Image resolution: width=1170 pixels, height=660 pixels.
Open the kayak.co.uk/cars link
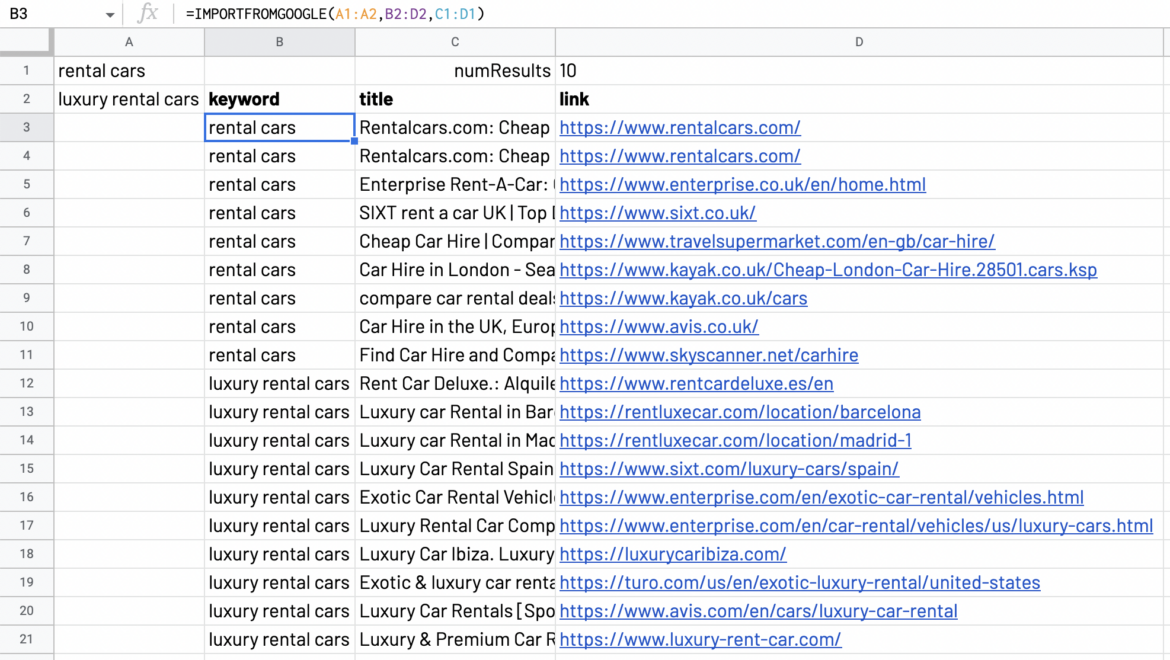683,298
